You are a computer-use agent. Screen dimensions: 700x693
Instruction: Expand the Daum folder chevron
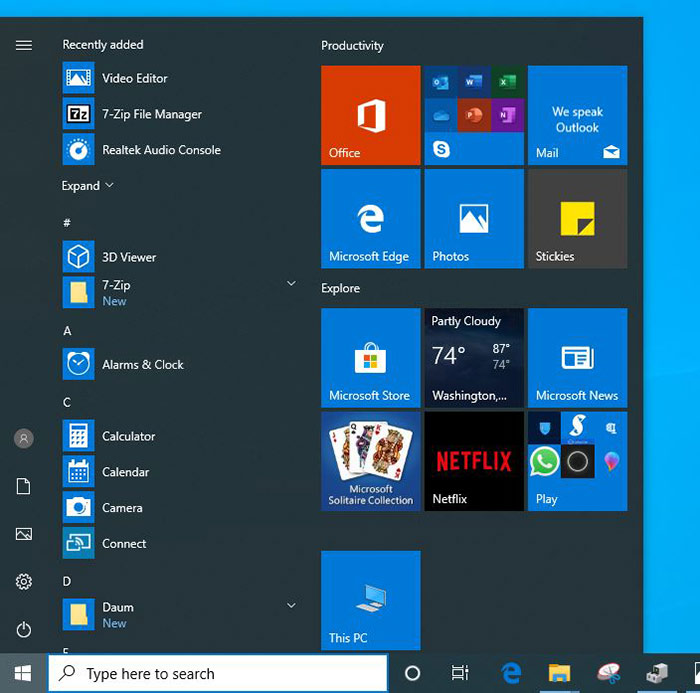(x=291, y=605)
